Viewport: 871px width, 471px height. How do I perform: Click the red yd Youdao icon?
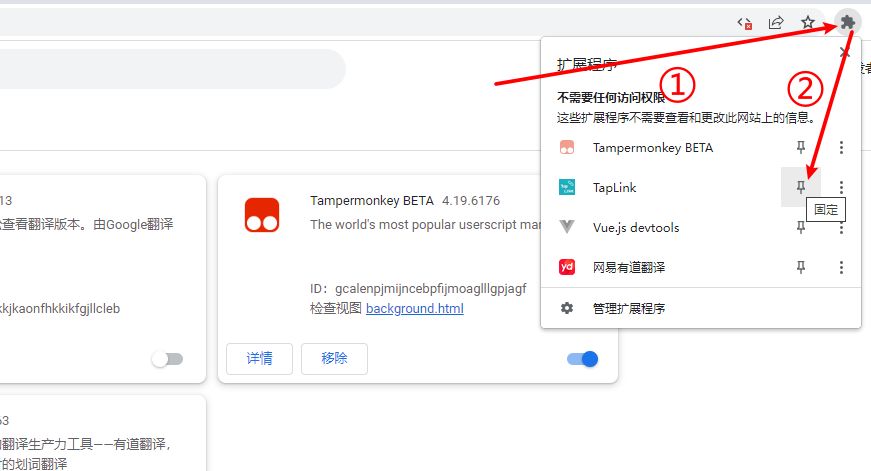click(567, 267)
